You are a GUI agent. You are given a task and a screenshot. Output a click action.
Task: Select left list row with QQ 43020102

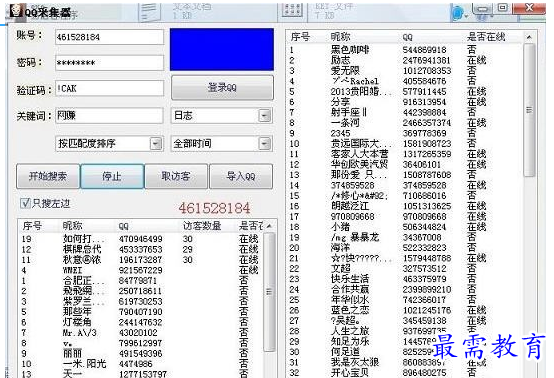click(x=141, y=333)
